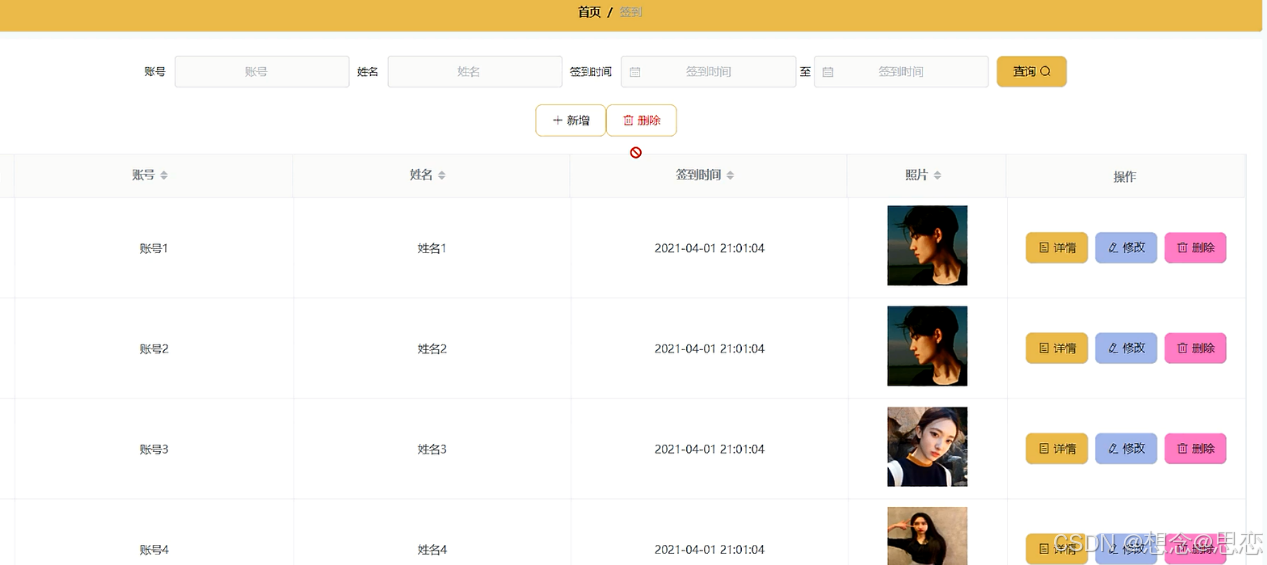Click the 新增 add button
Viewport: 1267px width, 565px height.
click(571, 120)
